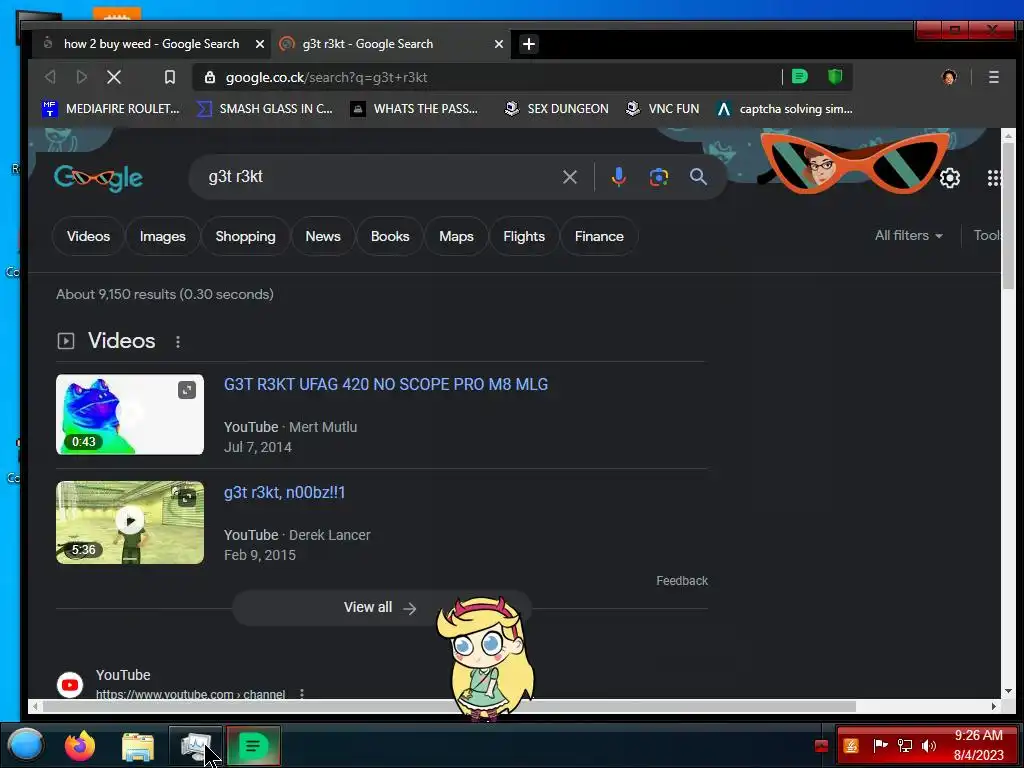The image size is (1024, 768).
Task: Open Action Center flag in tray
Action: 880,745
